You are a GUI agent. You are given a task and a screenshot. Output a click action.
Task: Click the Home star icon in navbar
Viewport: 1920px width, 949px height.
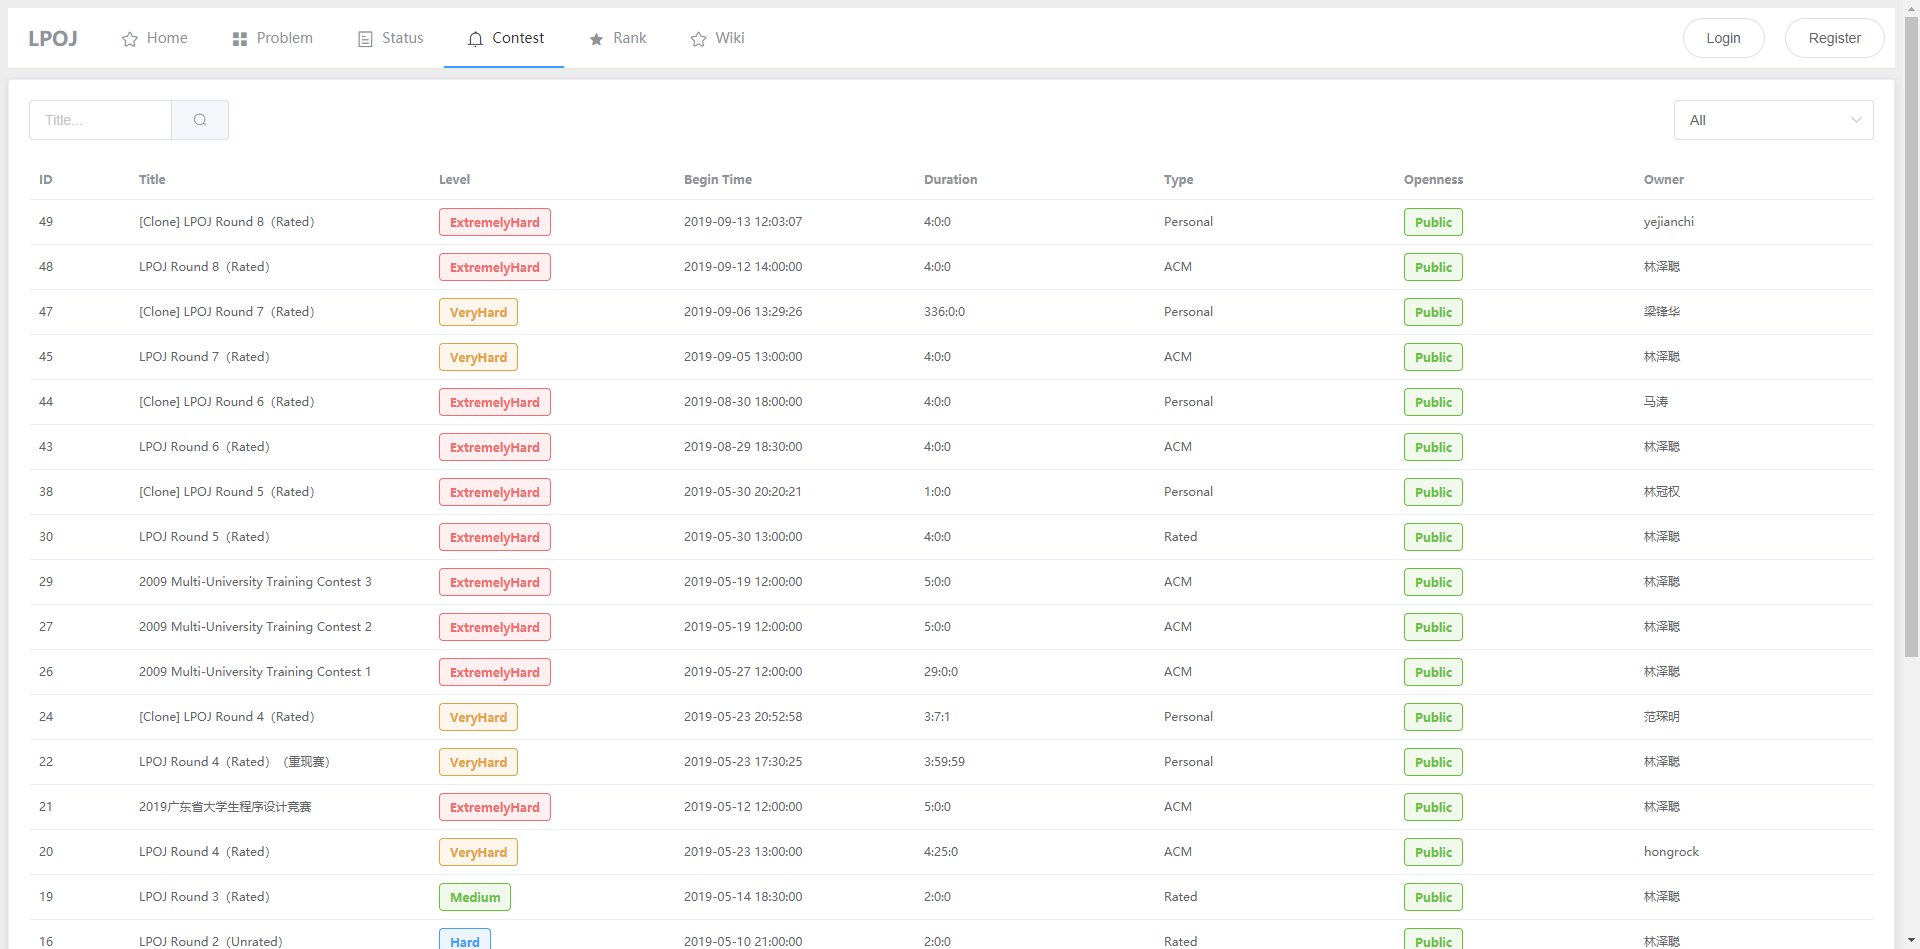coord(129,38)
